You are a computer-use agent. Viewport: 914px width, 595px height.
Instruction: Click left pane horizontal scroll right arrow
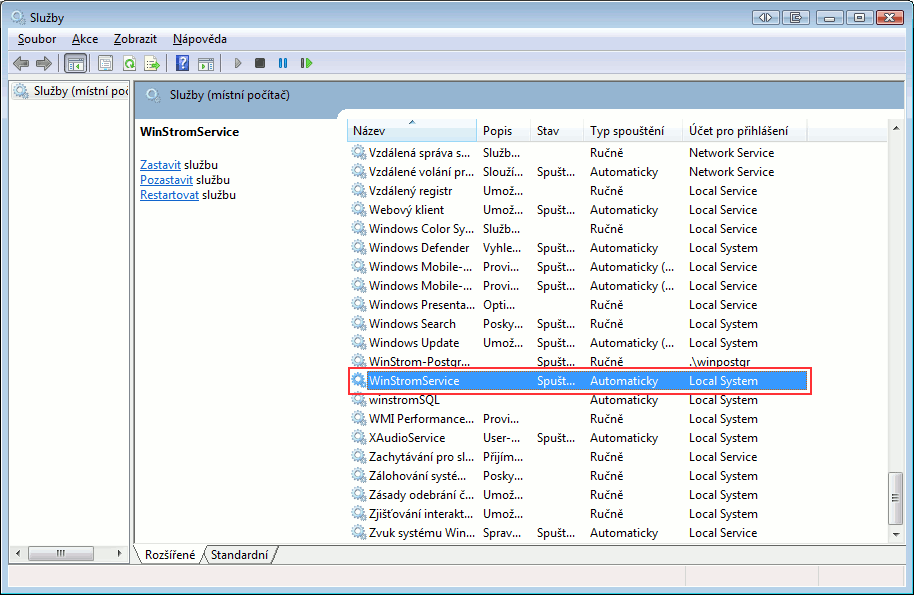[119, 553]
